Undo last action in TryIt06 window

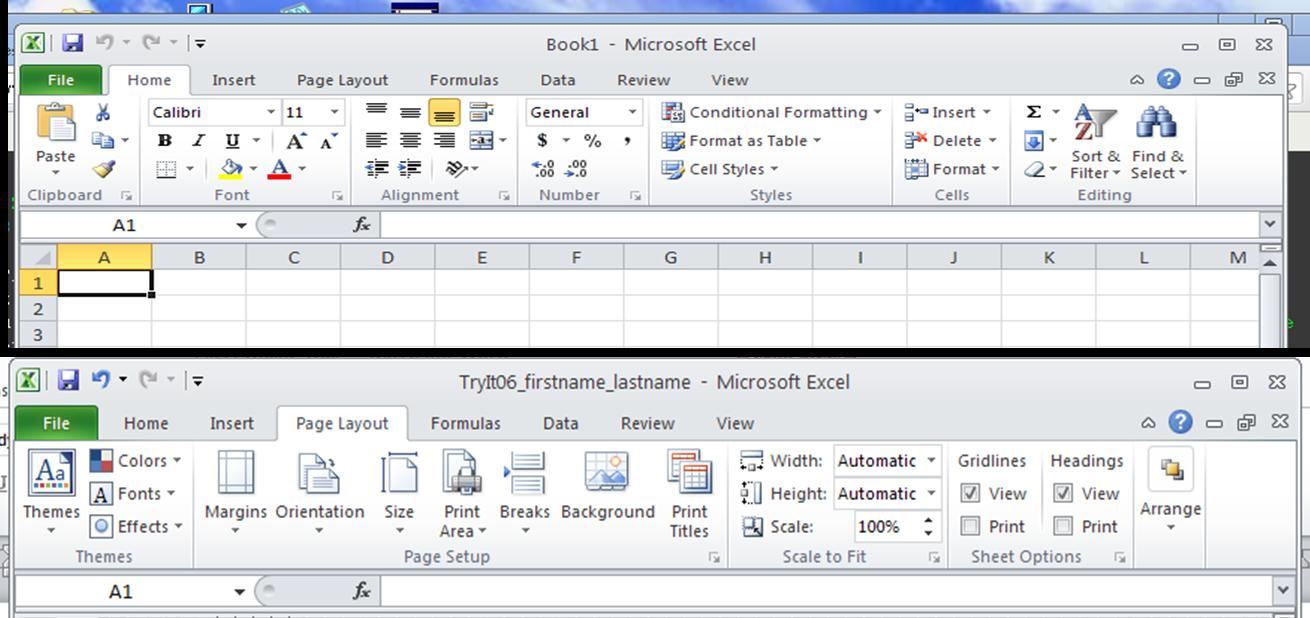pos(100,380)
